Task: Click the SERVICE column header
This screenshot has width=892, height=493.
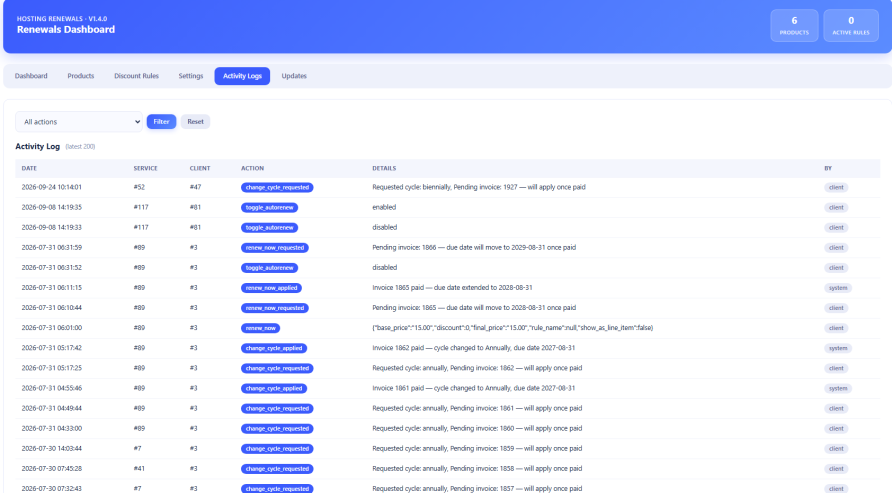Action: pos(146,168)
